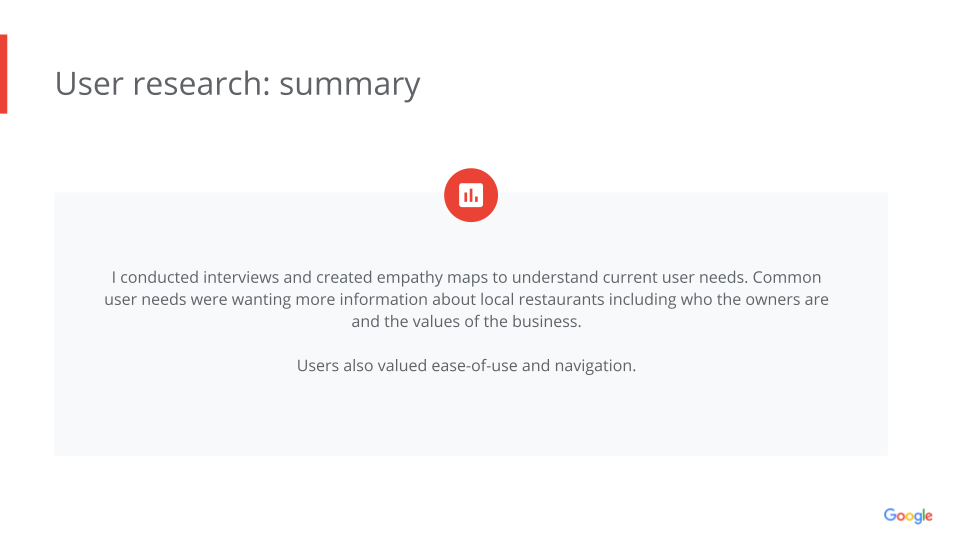The height and width of the screenshot is (540, 960).
Task: Click the line starting "I conducted interviews"
Action: (x=466, y=277)
